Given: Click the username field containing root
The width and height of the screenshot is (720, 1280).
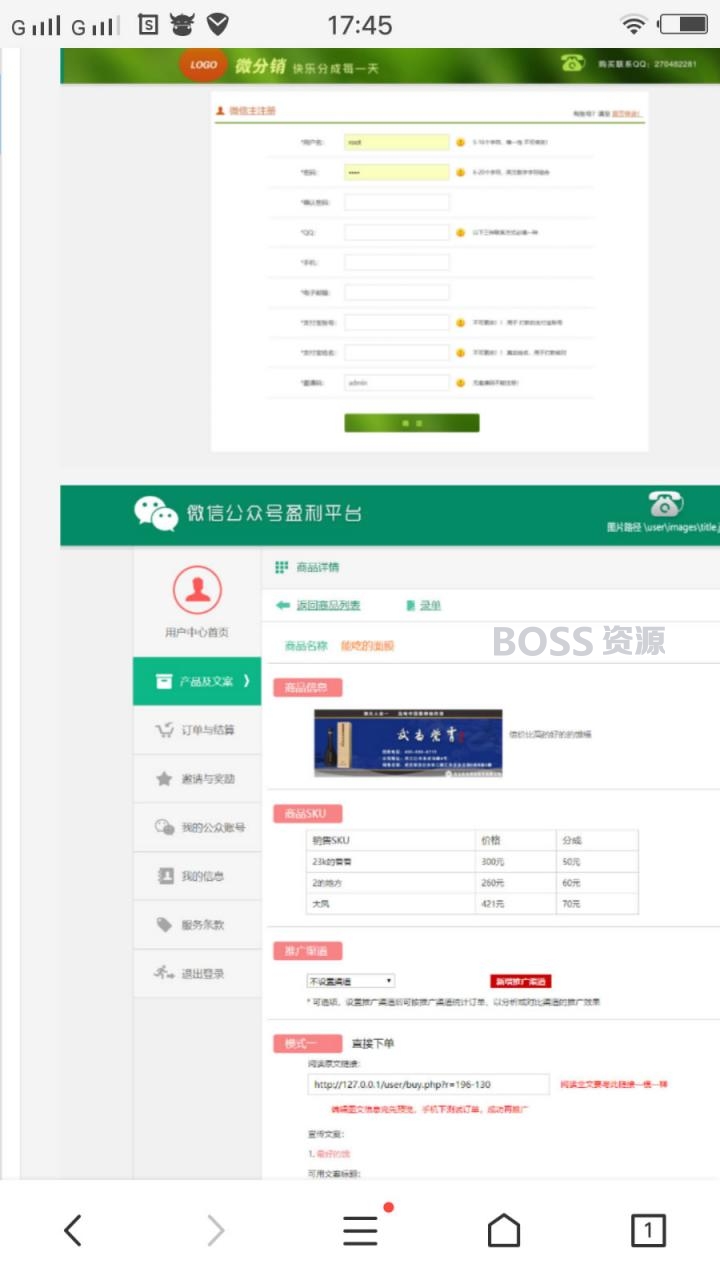Looking at the screenshot, I should point(397,143).
